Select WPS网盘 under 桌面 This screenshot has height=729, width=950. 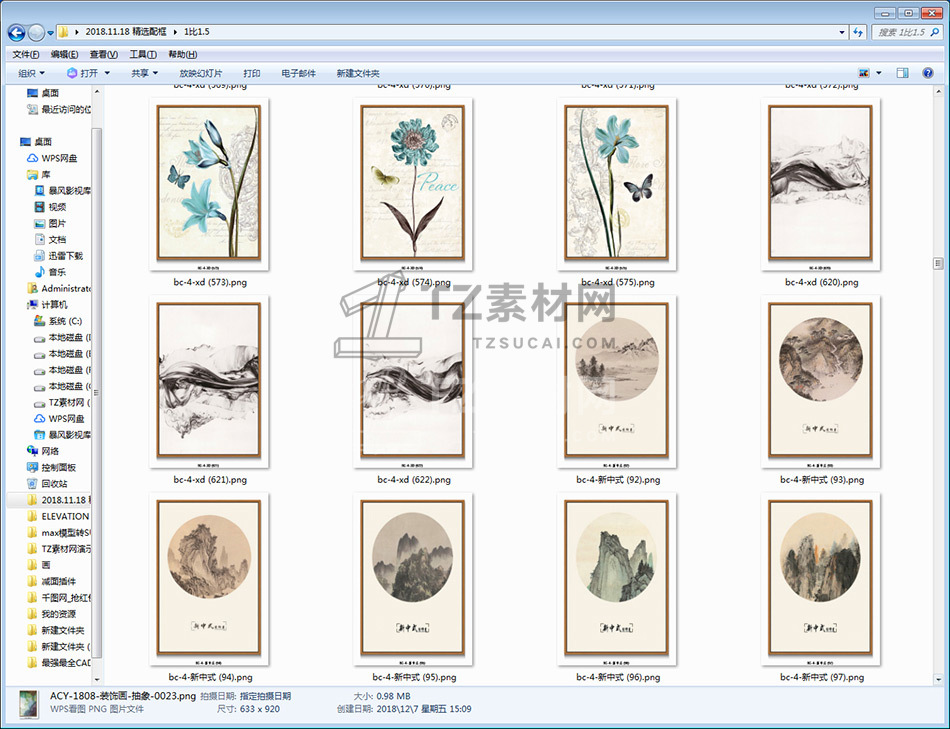point(53,158)
